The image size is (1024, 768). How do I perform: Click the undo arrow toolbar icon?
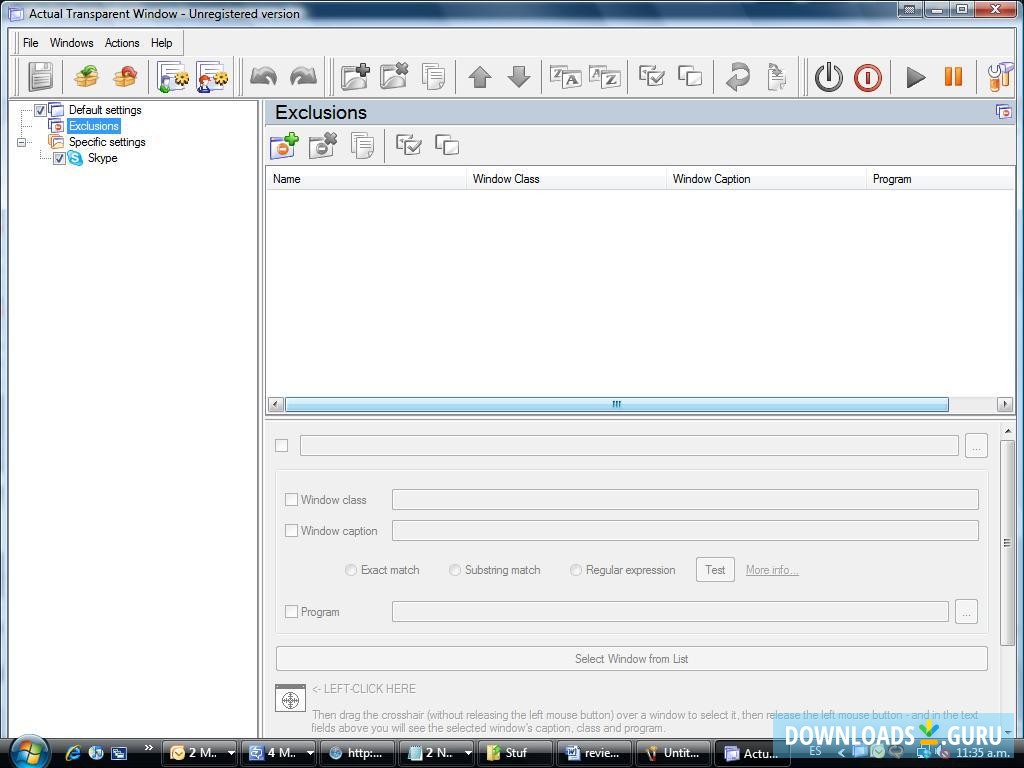pyautogui.click(x=264, y=77)
